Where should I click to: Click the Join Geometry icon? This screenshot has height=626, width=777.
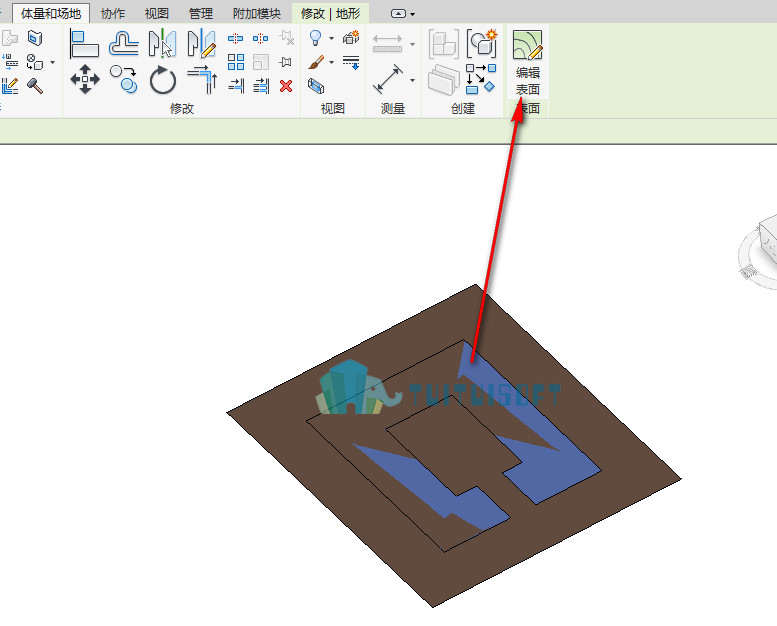(35, 62)
